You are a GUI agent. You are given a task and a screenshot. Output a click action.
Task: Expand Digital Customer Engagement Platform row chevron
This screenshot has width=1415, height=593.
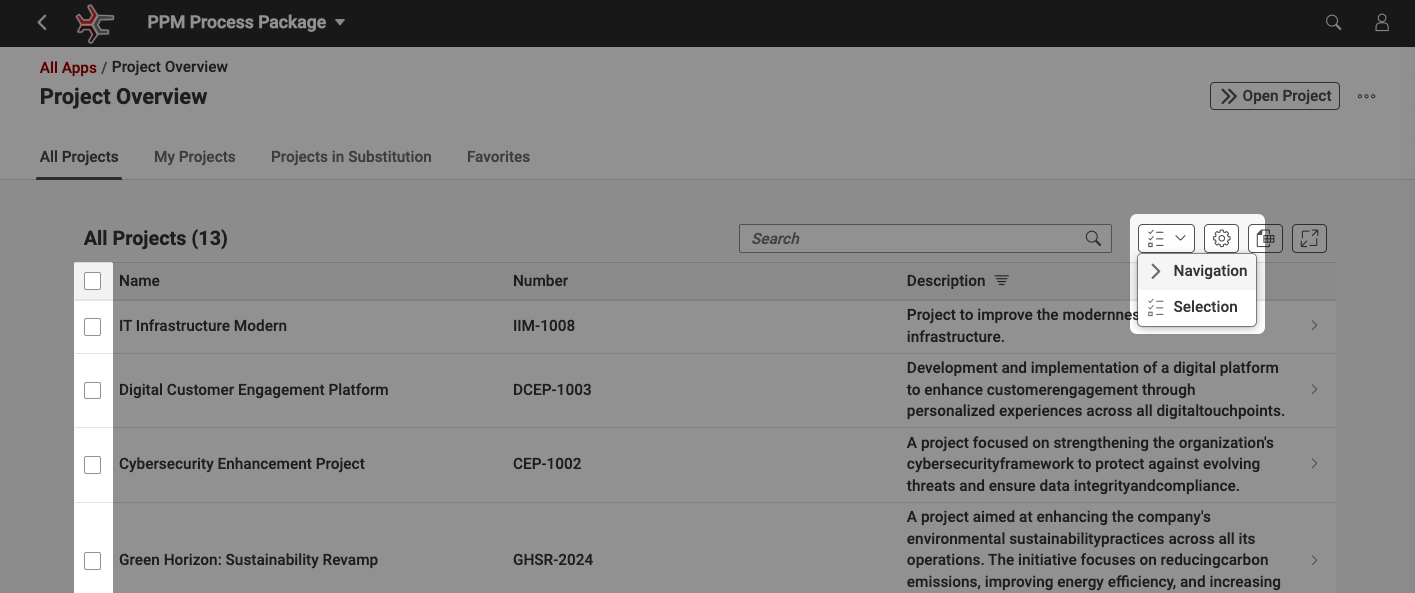[x=1314, y=389]
